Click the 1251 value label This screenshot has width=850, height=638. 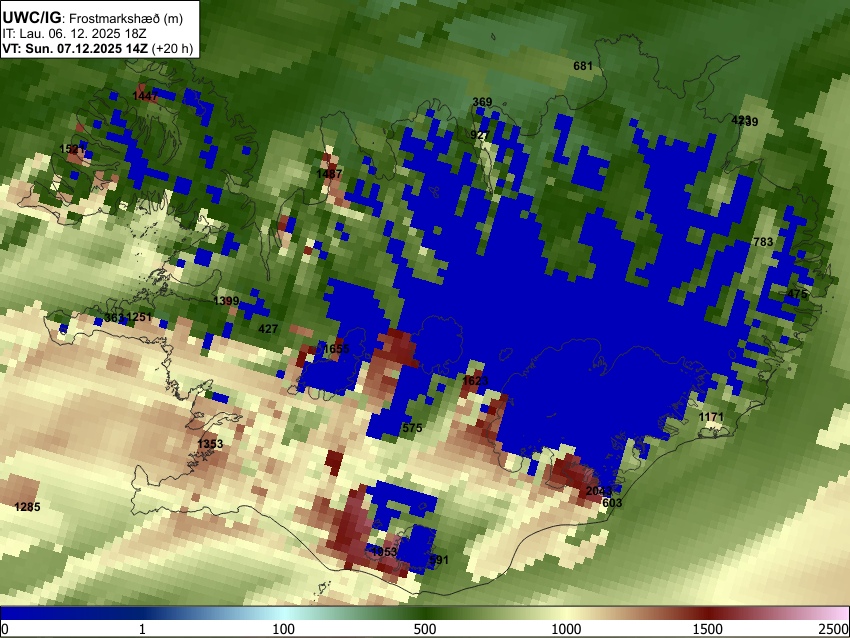point(139,317)
